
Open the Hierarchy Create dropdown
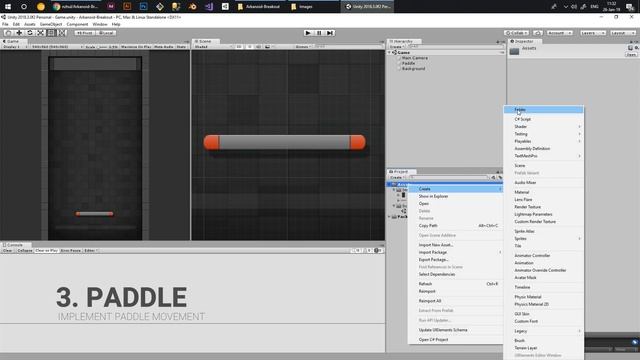tap(397, 47)
